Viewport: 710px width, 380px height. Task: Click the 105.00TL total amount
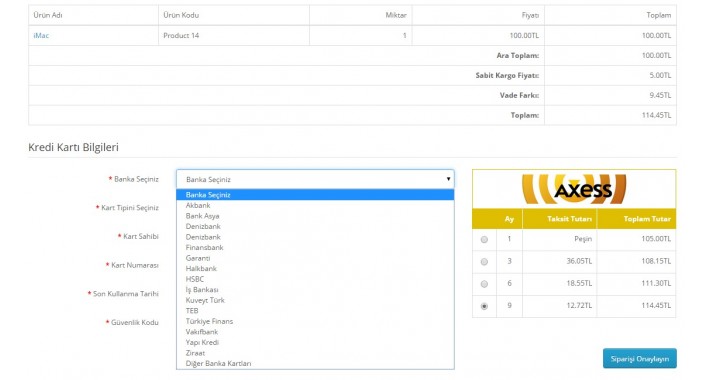[656, 239]
